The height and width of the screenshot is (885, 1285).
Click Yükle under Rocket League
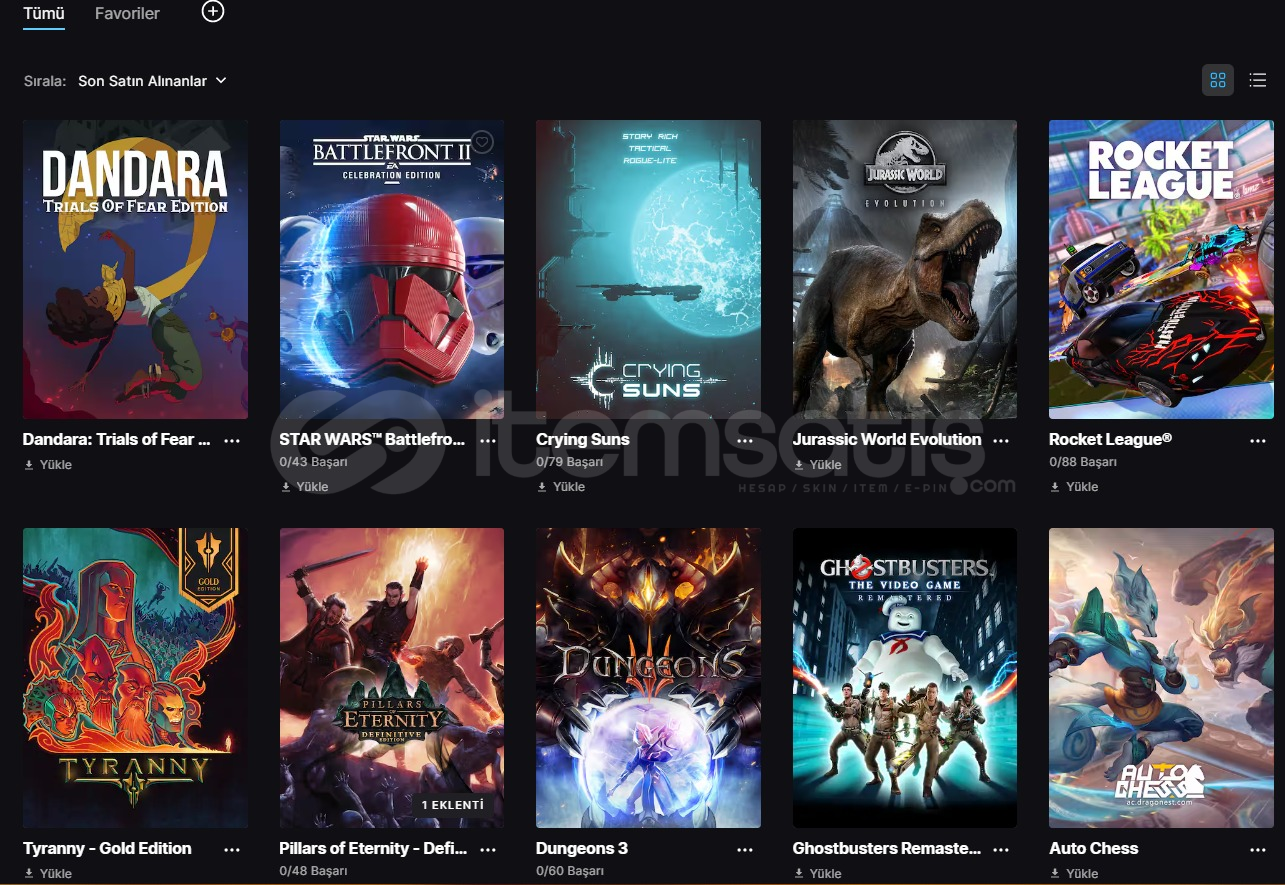coord(1074,487)
